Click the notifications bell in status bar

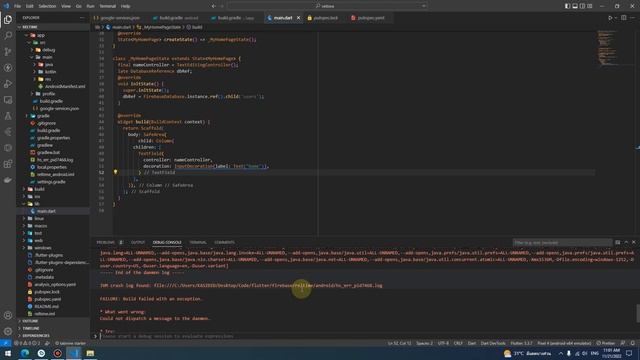pyautogui.click(x=633, y=343)
